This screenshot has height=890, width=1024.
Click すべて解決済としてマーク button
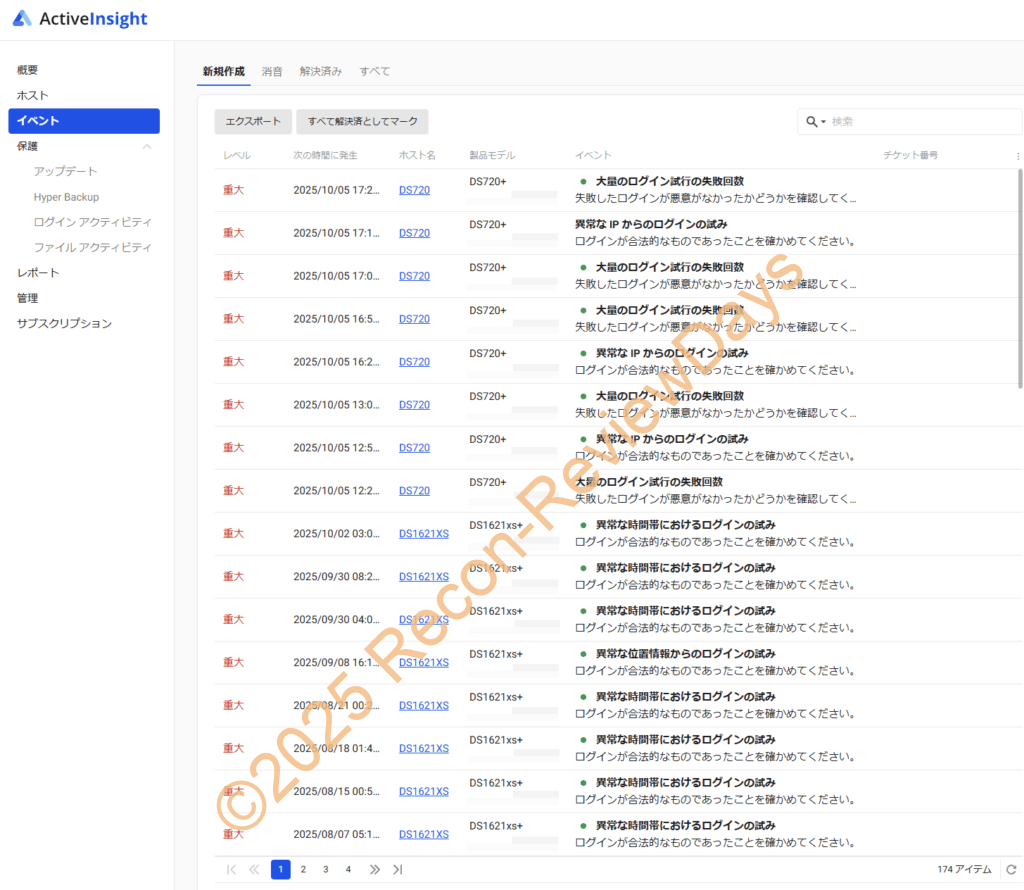pyautogui.click(x=362, y=121)
